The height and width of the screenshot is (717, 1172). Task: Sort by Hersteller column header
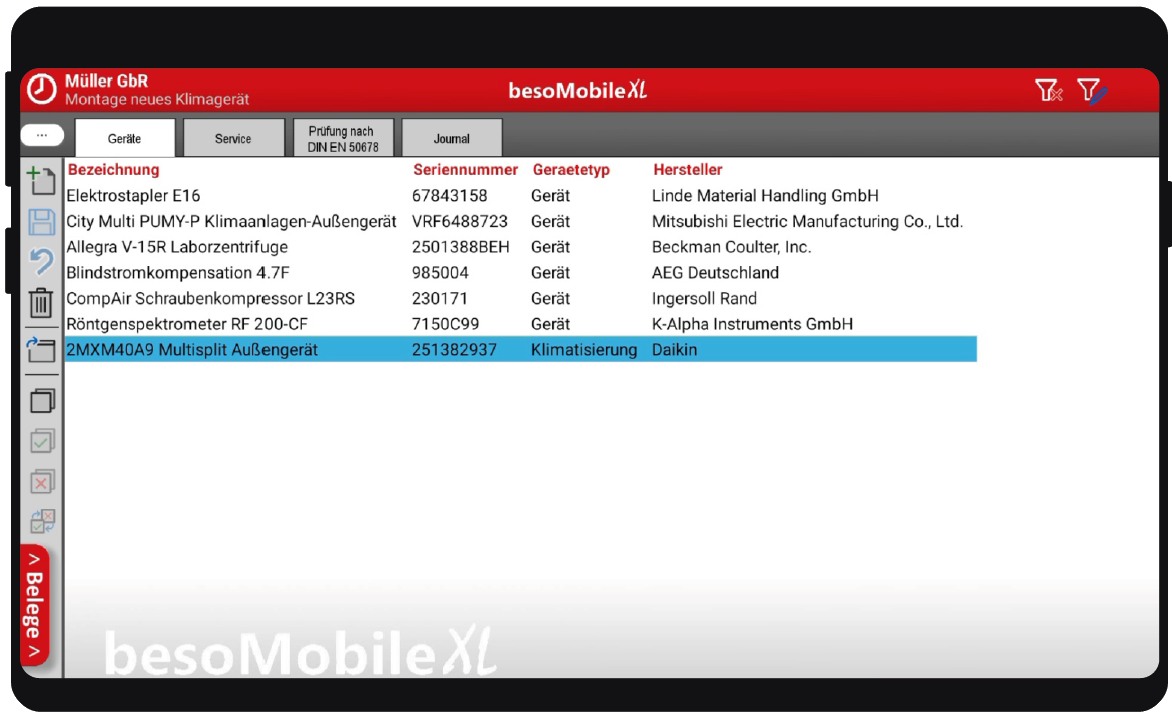[x=688, y=170]
